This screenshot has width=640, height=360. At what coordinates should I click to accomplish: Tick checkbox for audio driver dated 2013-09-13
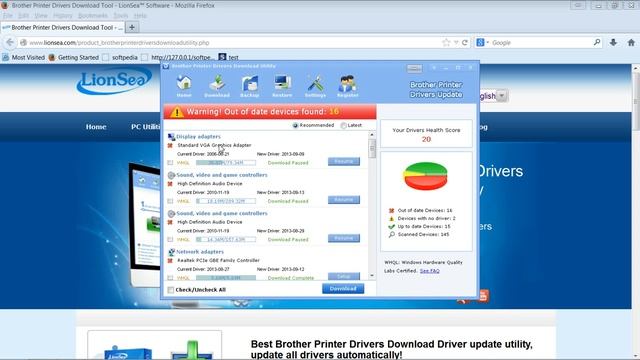[x=170, y=201]
